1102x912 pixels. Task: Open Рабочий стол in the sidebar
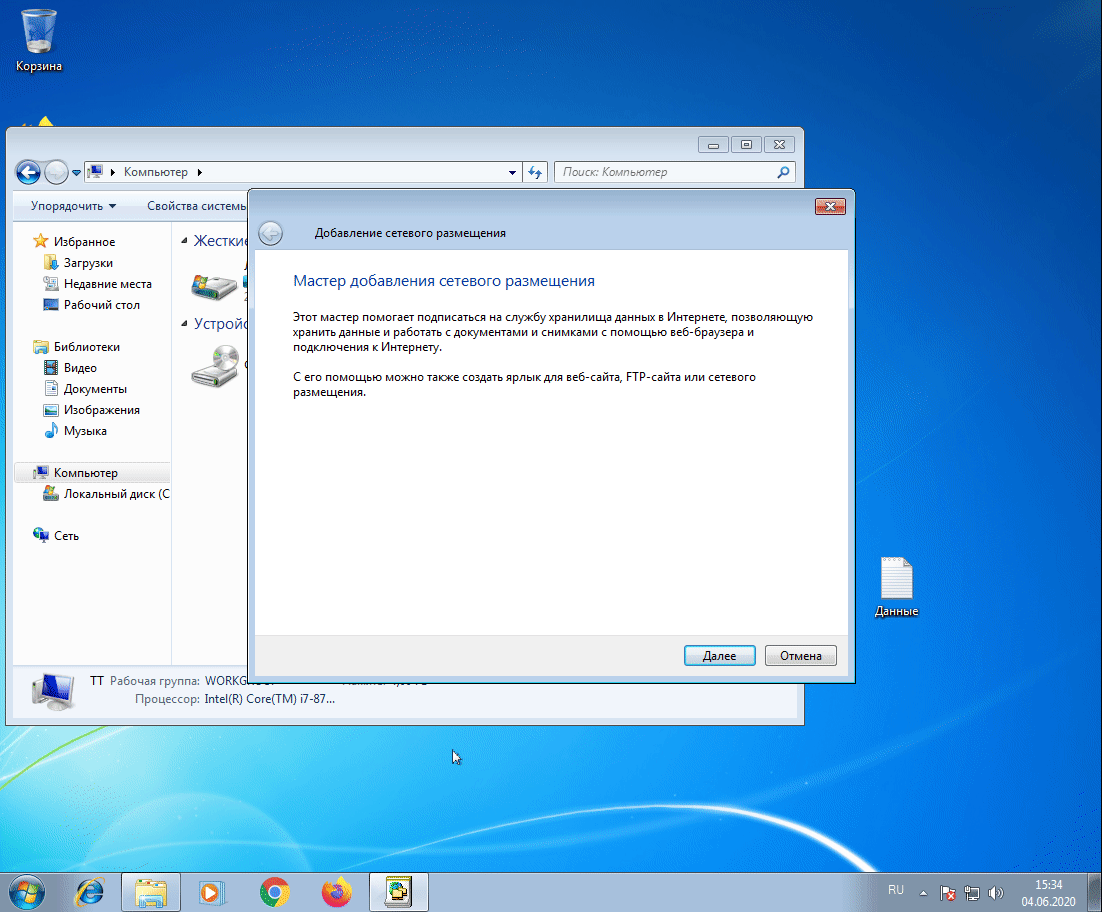101,305
